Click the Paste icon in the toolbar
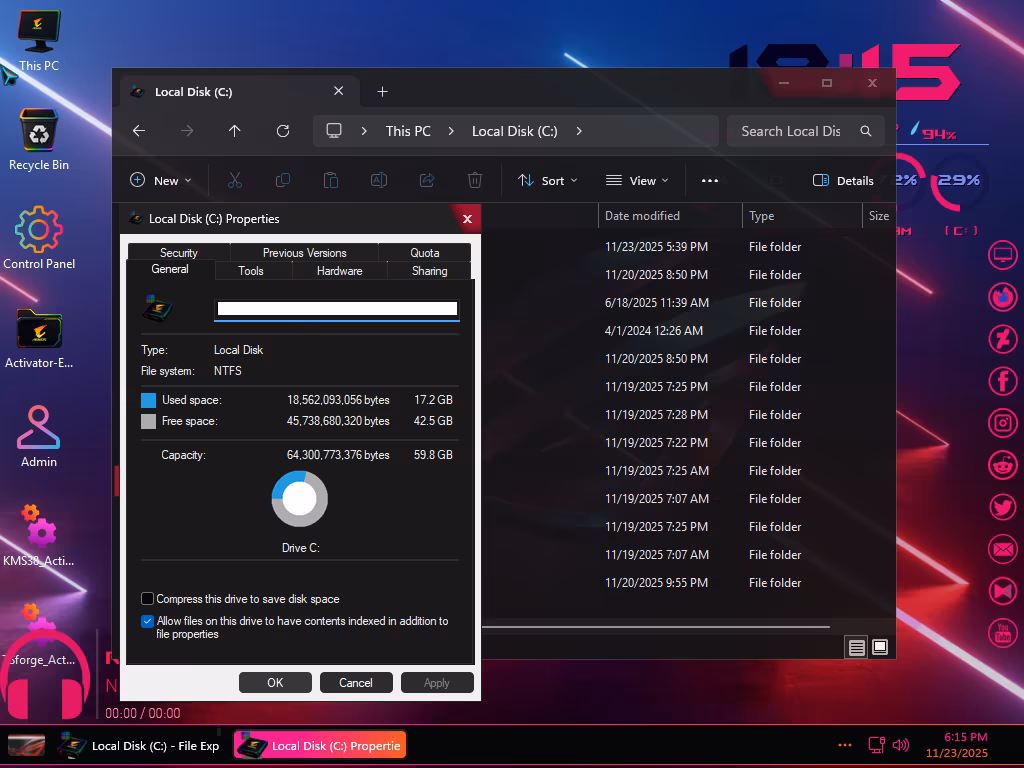The height and width of the screenshot is (768, 1024). pyautogui.click(x=331, y=180)
